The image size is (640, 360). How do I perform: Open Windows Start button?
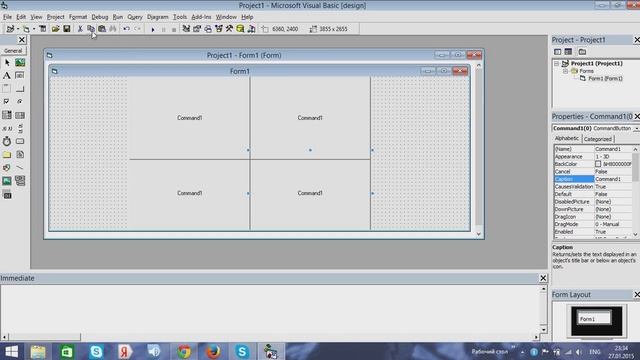click(11, 351)
